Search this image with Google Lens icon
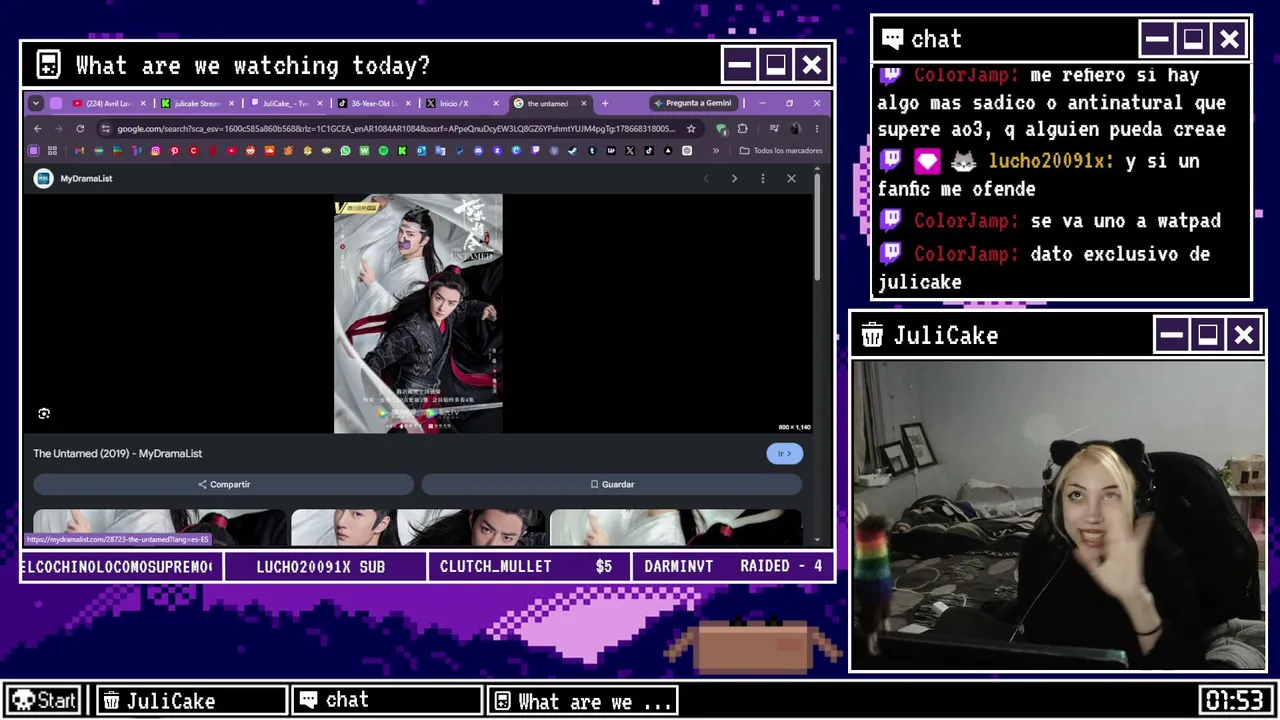The width and height of the screenshot is (1280, 720). [x=44, y=413]
